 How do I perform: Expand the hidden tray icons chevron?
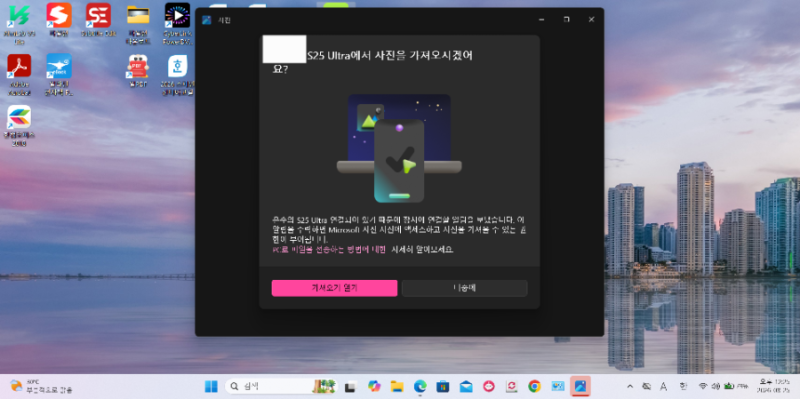click(630, 386)
